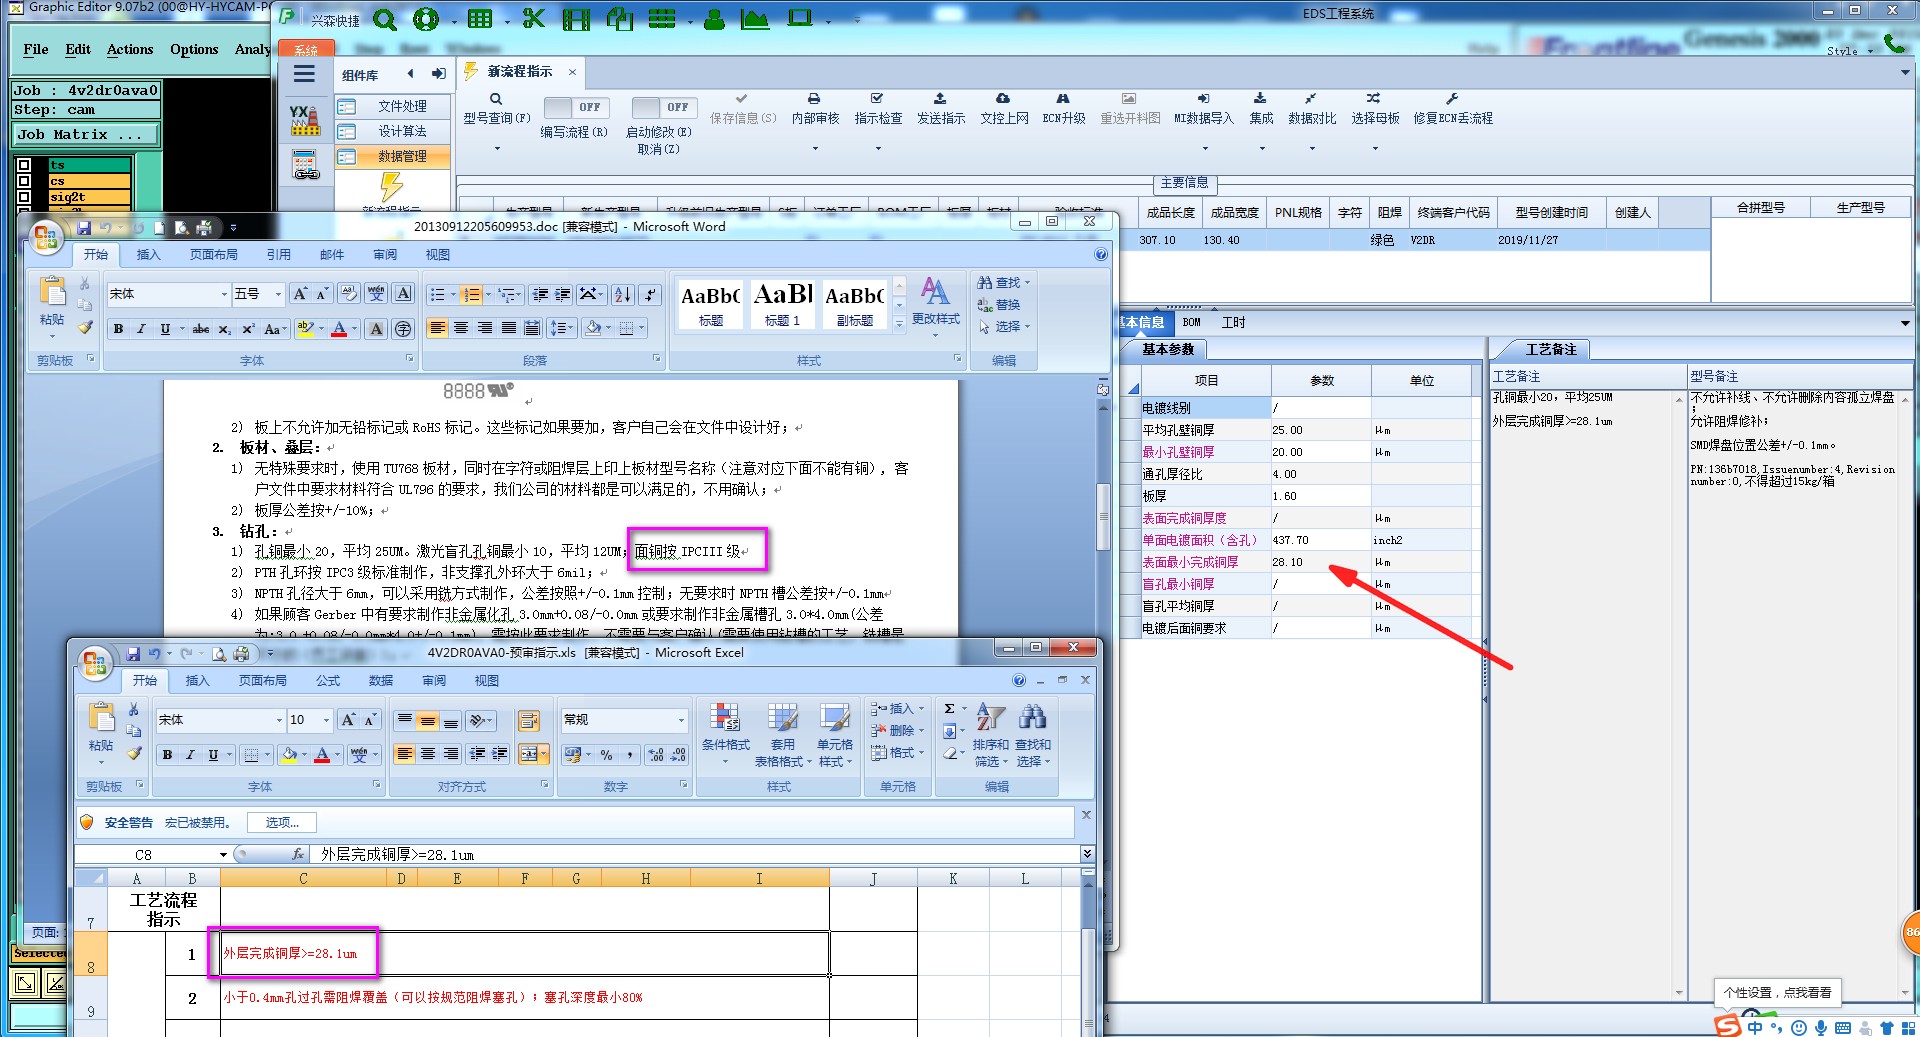Open the Word font name dropdown
Viewport: 1920px width, 1037px height.
(x=224, y=294)
